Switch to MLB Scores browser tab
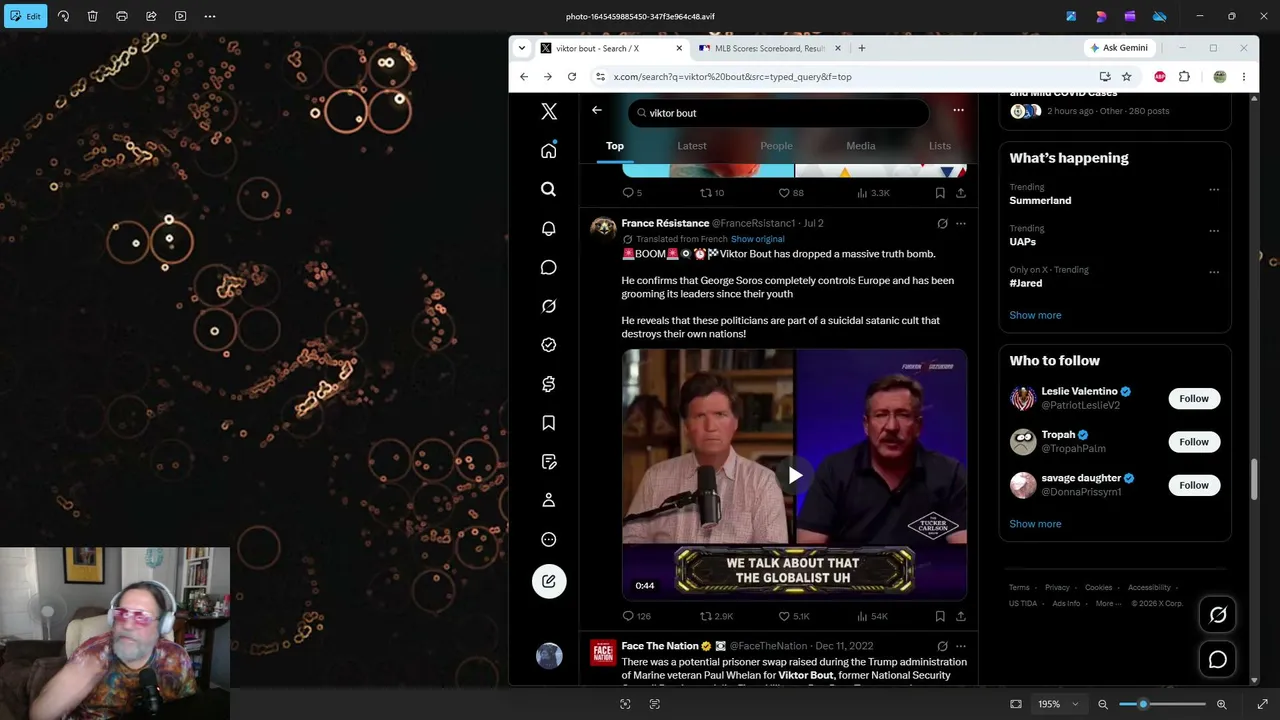This screenshot has height=720, width=1280. 769,48
